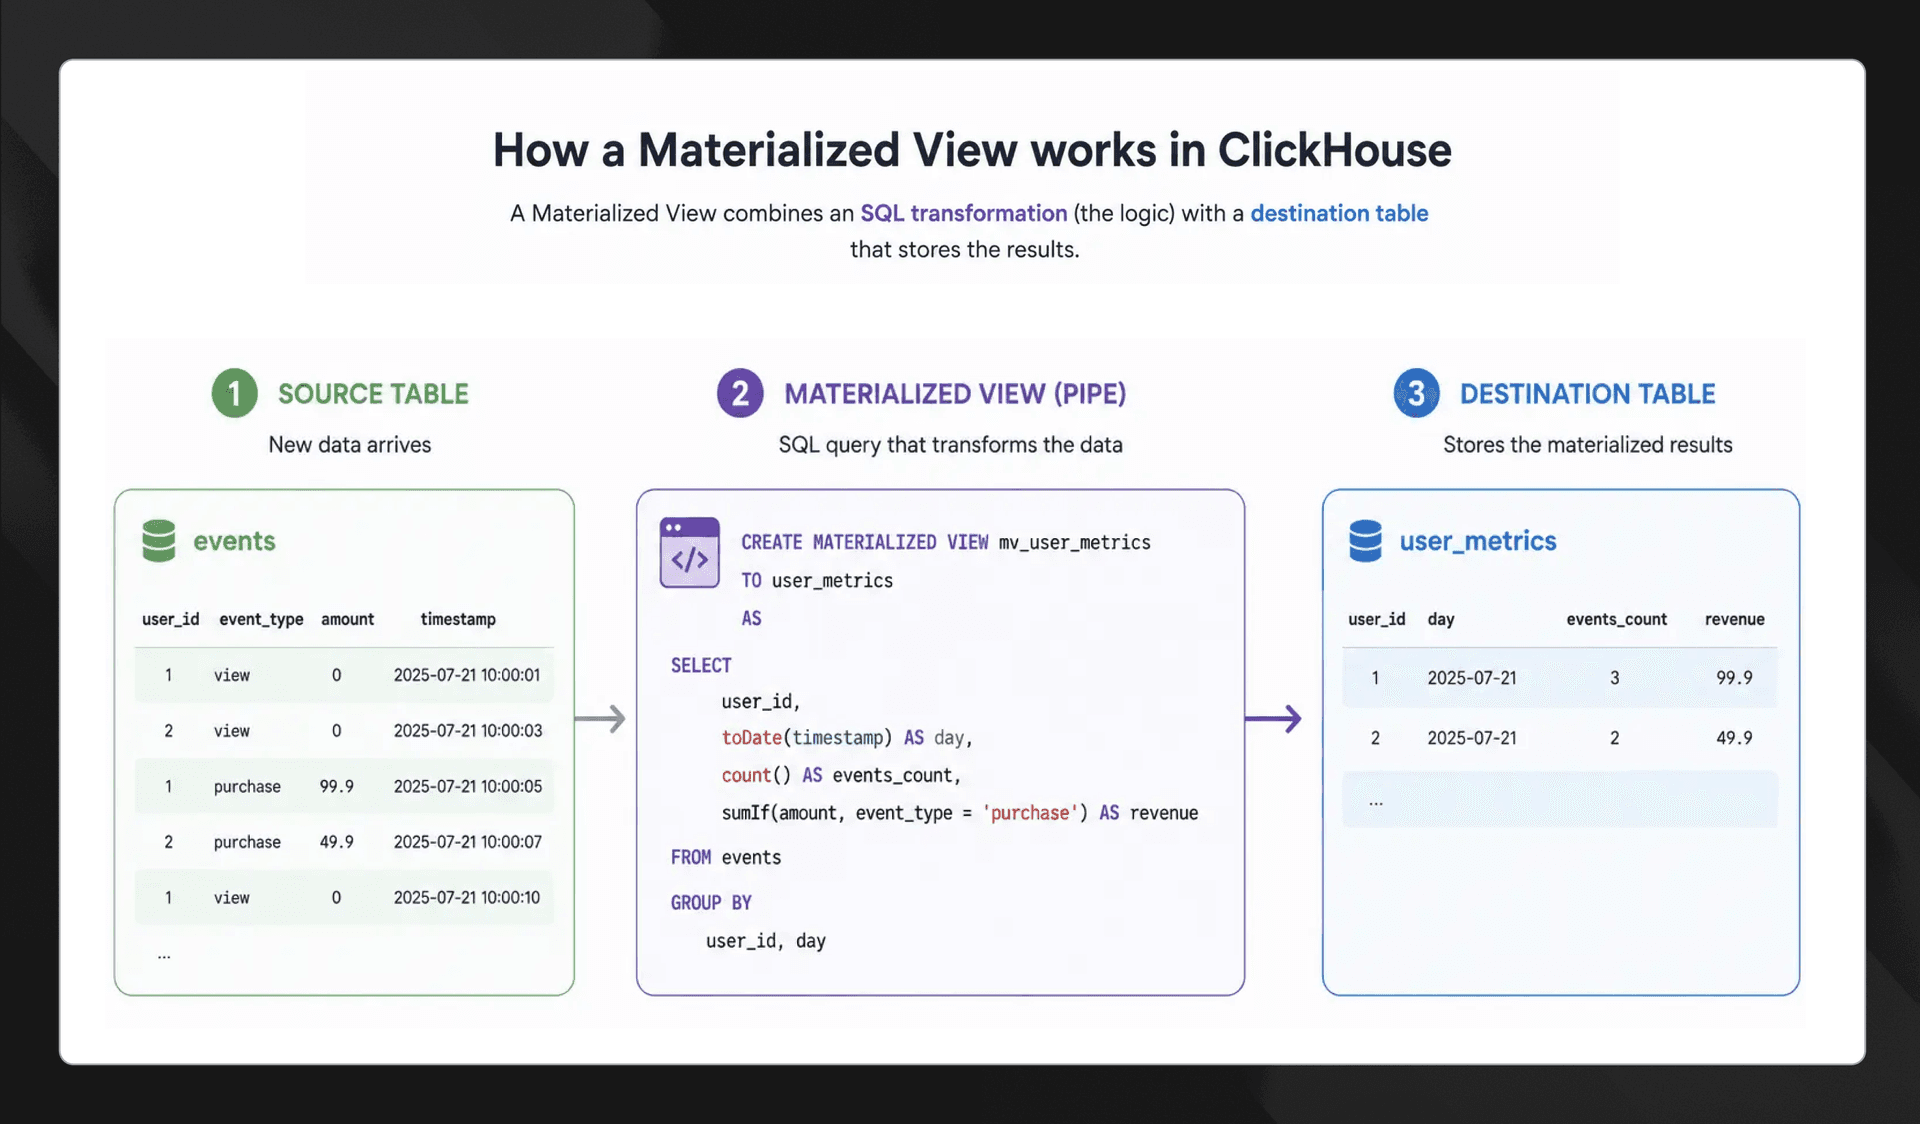Screen dimensions: 1920x1124
Task: Click the "event_type" column header
Action: (261, 619)
